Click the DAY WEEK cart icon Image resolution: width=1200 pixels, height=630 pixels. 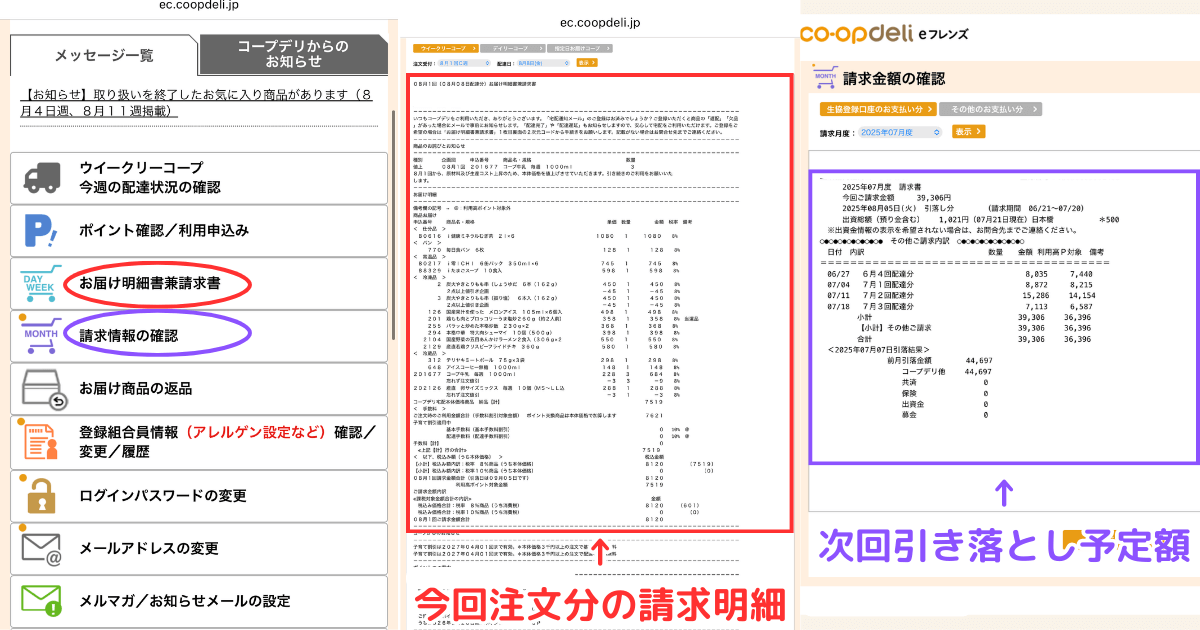(x=41, y=284)
